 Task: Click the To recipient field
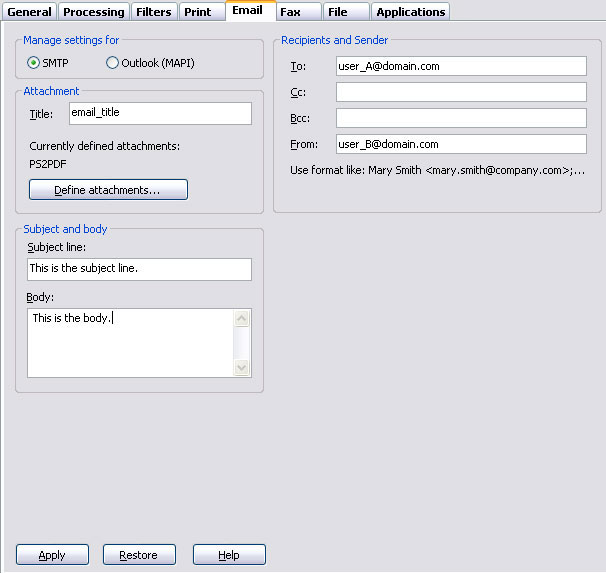coord(460,66)
